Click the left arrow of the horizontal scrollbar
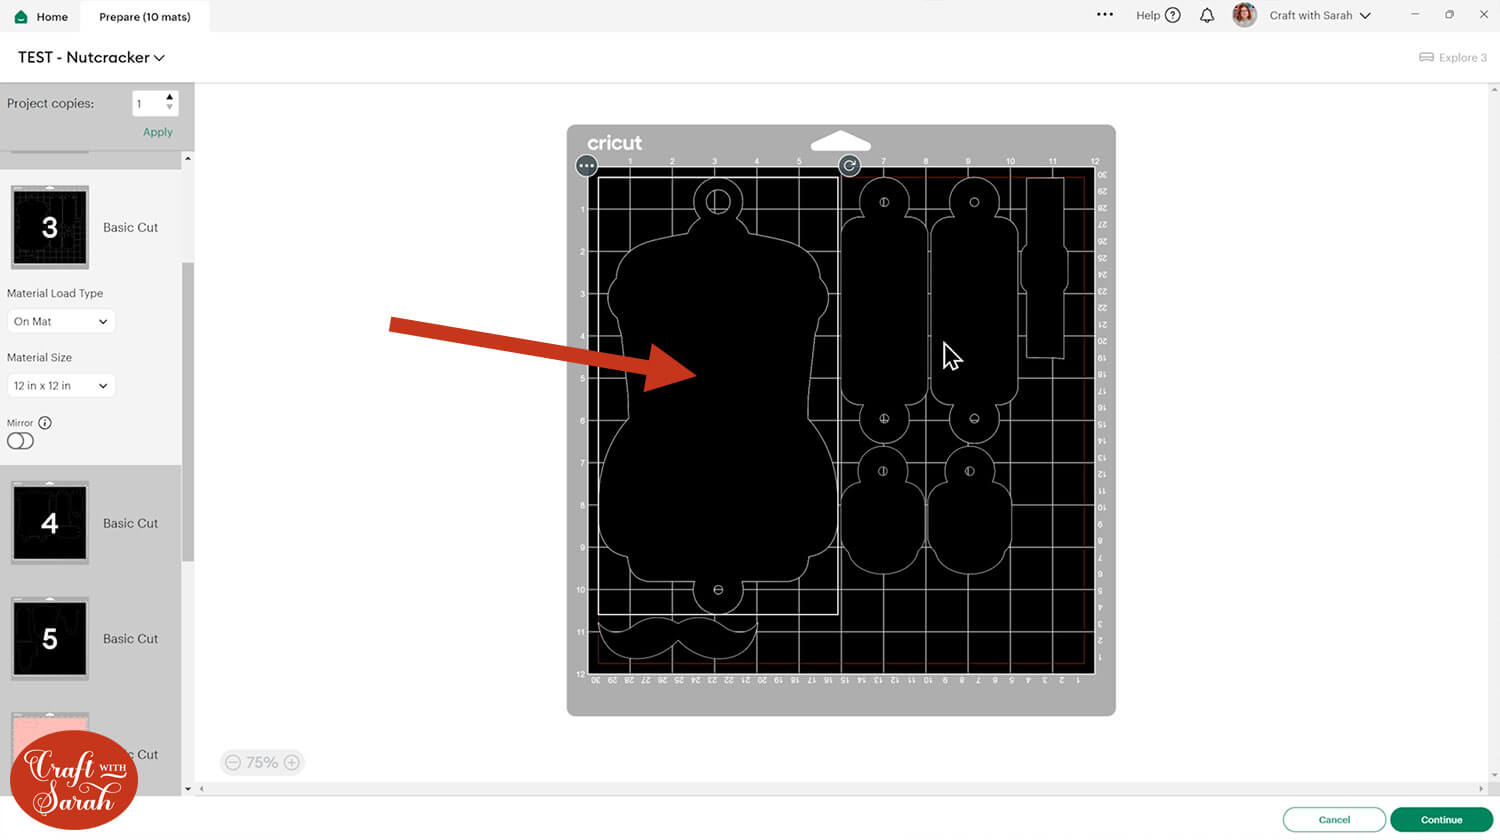 201,789
